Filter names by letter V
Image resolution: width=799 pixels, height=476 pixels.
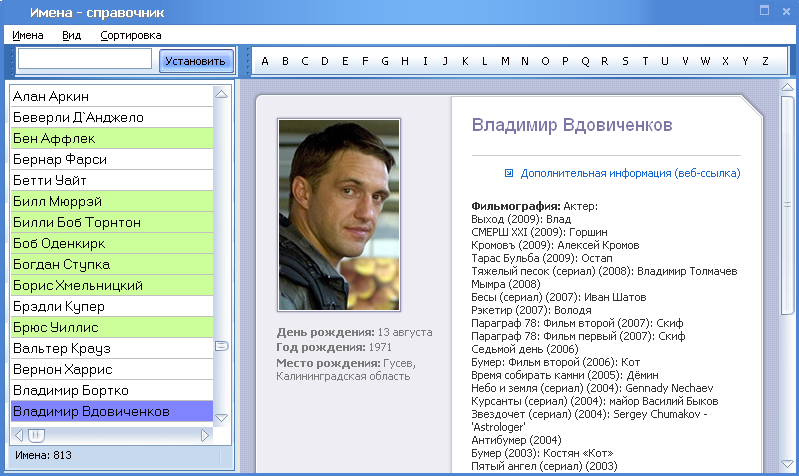[685, 61]
